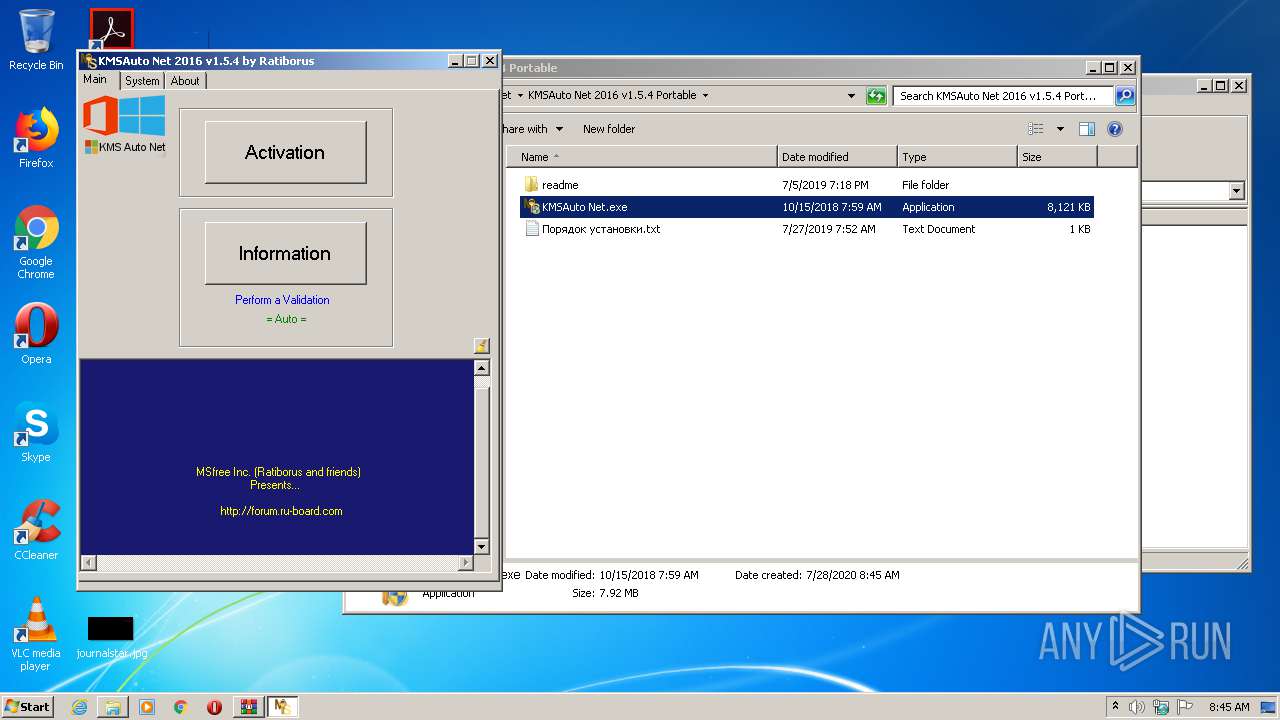The image size is (1280, 720).
Task: Open Internet Explorer from the taskbar
Action: pos(79,707)
